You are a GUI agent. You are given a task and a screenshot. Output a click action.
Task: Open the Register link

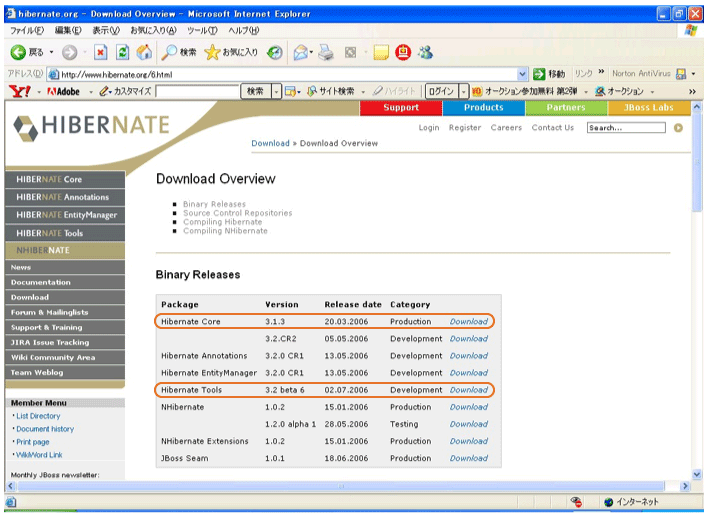pyautogui.click(x=465, y=128)
